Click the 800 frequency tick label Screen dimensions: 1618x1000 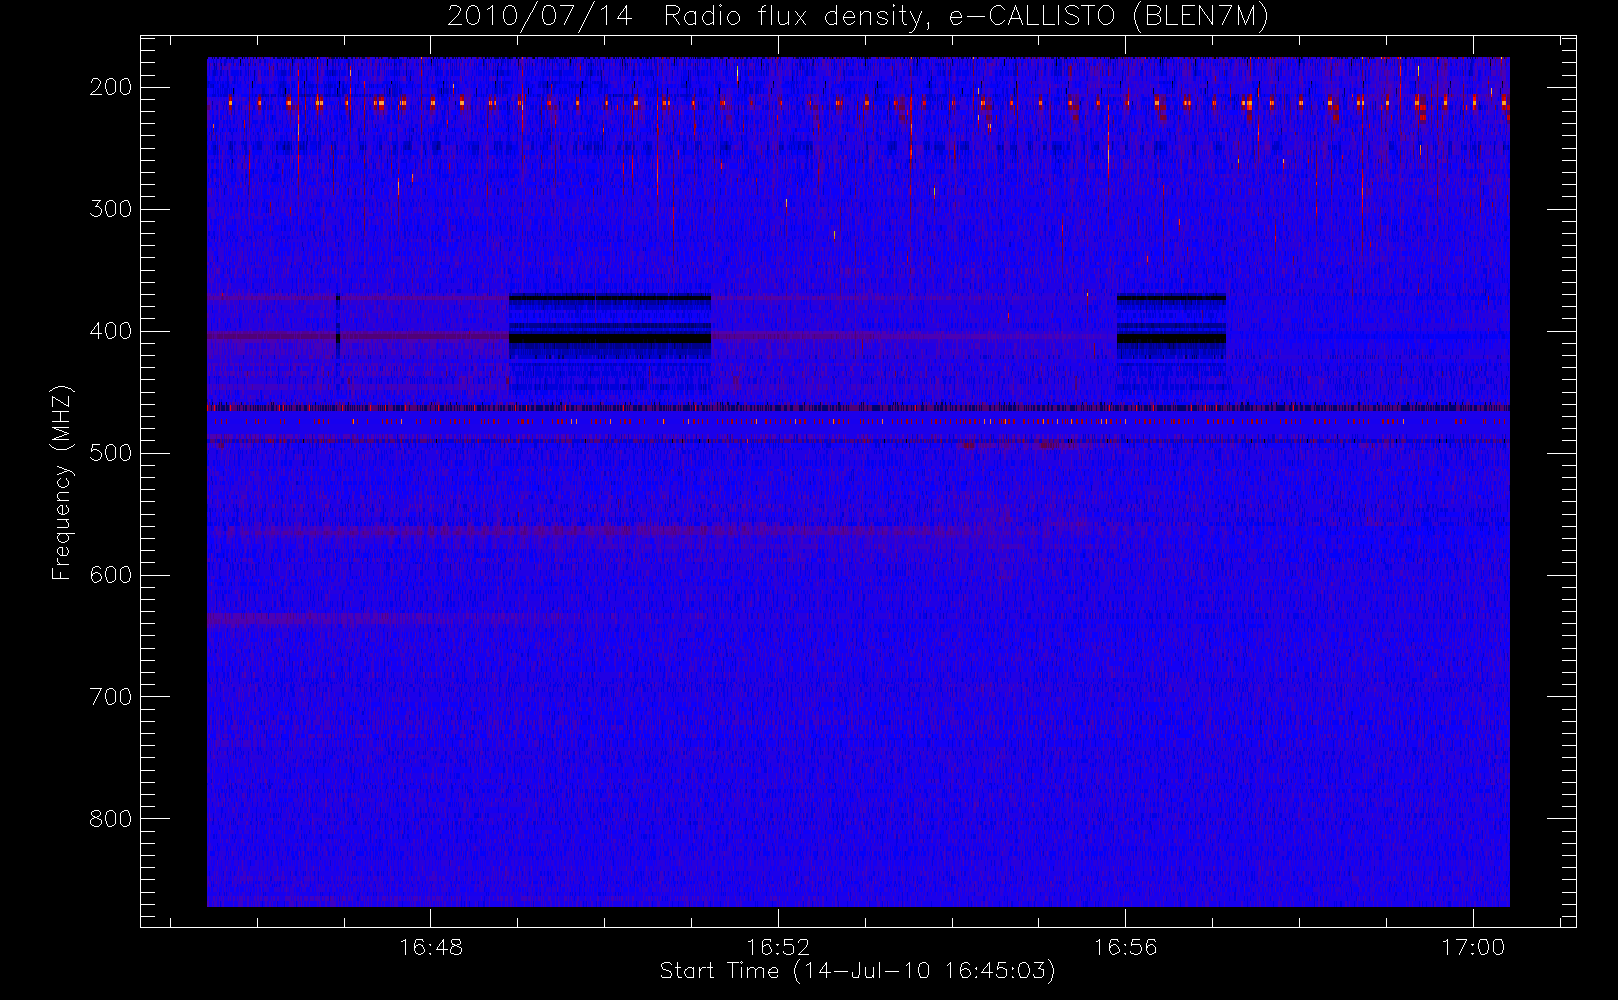pyautogui.click(x=111, y=819)
